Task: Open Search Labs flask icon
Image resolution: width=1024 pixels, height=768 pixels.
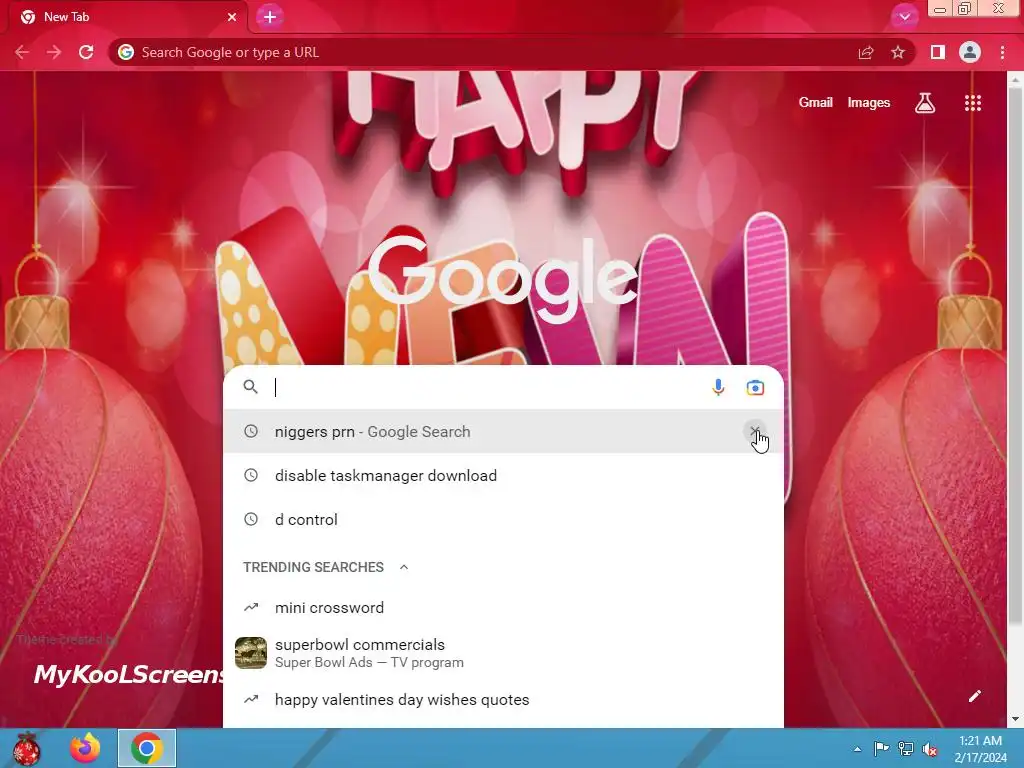Action: click(x=925, y=103)
